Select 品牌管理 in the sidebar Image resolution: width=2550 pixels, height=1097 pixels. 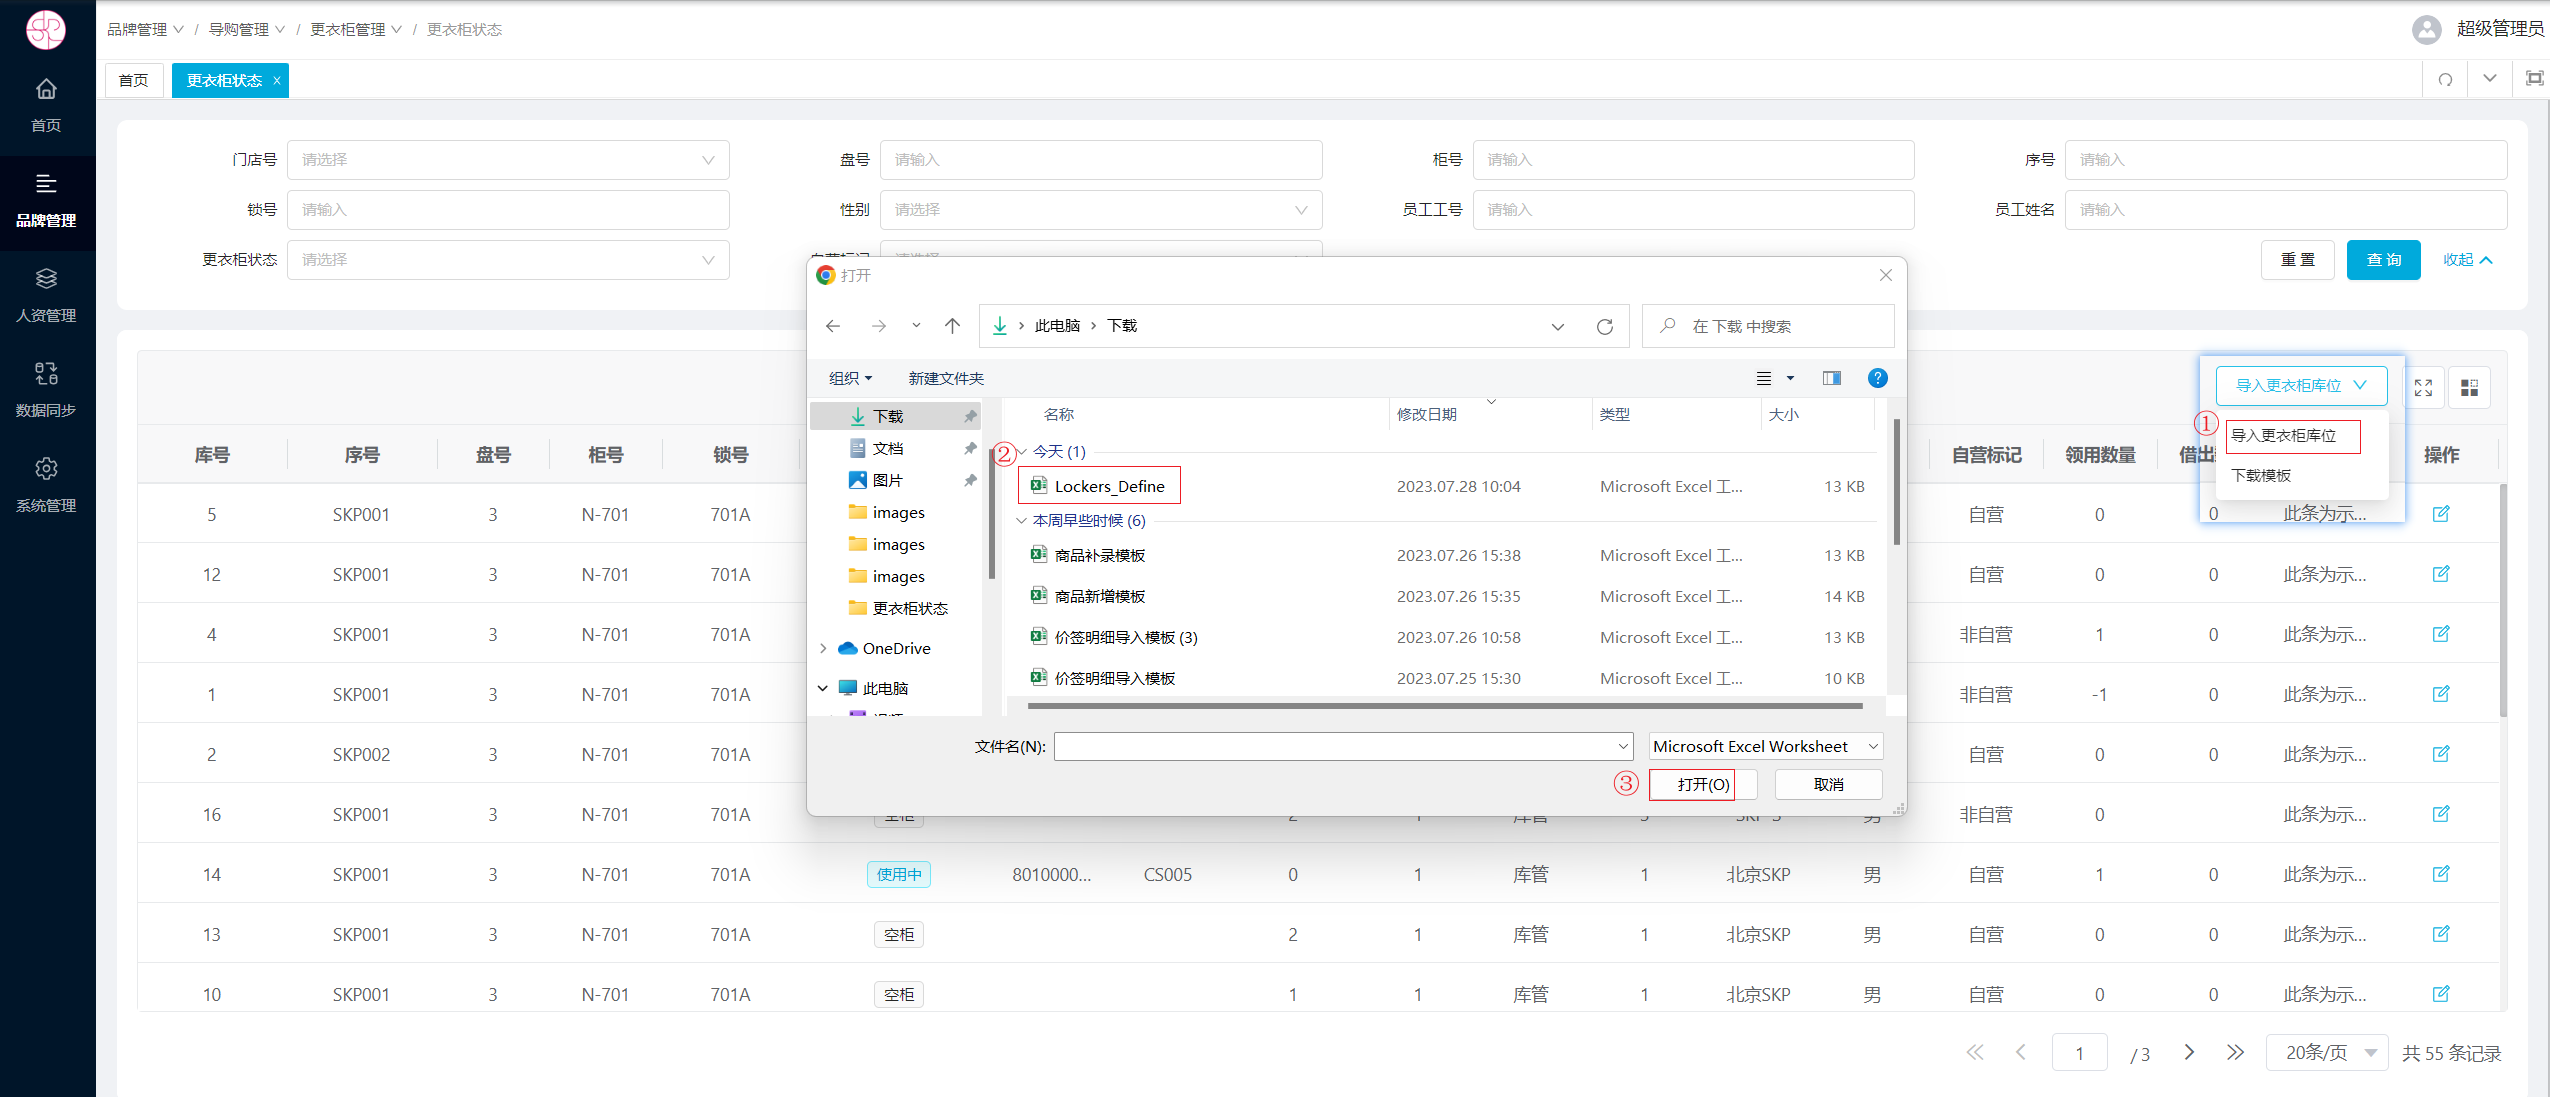click(46, 201)
